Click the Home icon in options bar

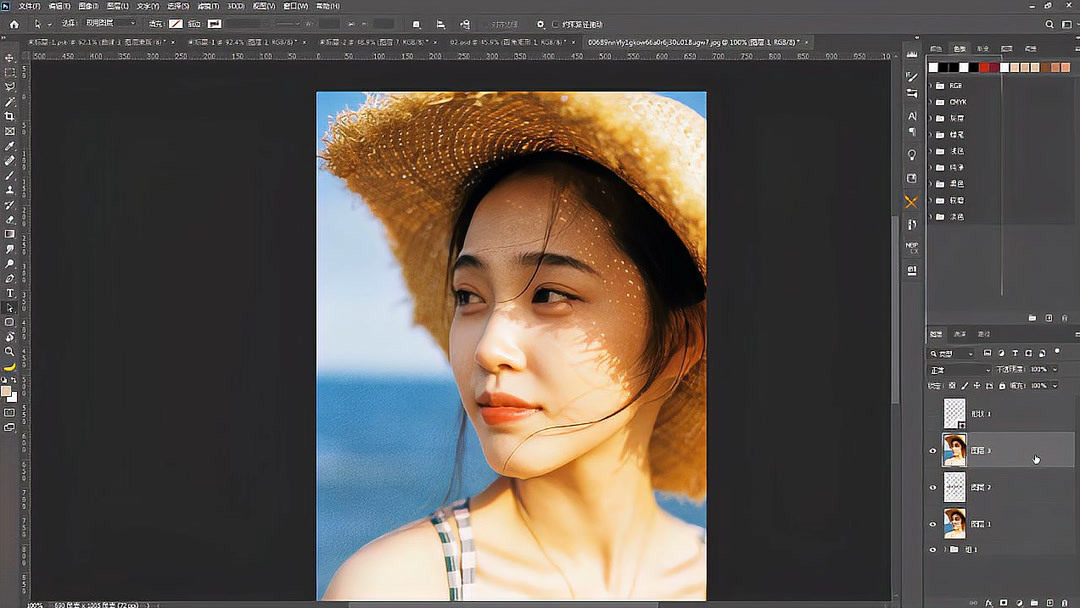(x=14, y=24)
